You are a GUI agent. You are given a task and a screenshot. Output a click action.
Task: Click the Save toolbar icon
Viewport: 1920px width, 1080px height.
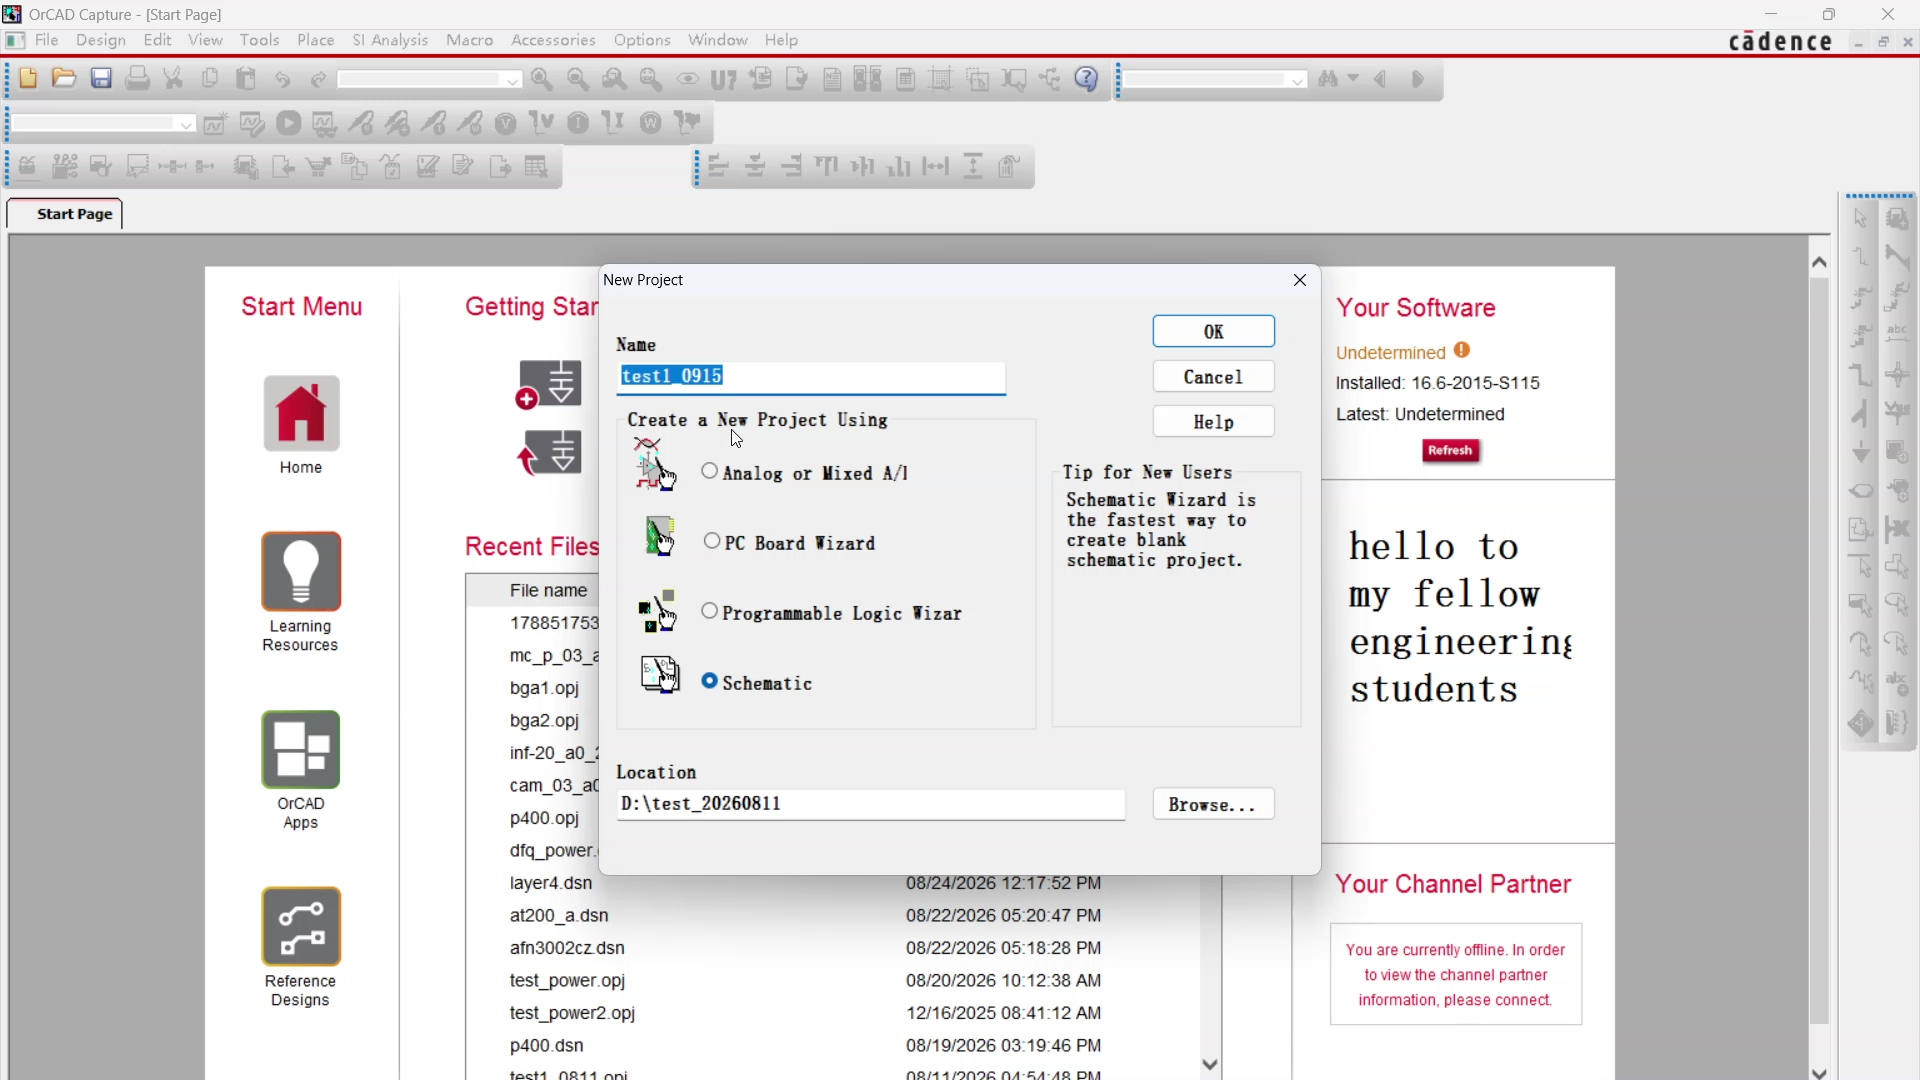point(101,79)
